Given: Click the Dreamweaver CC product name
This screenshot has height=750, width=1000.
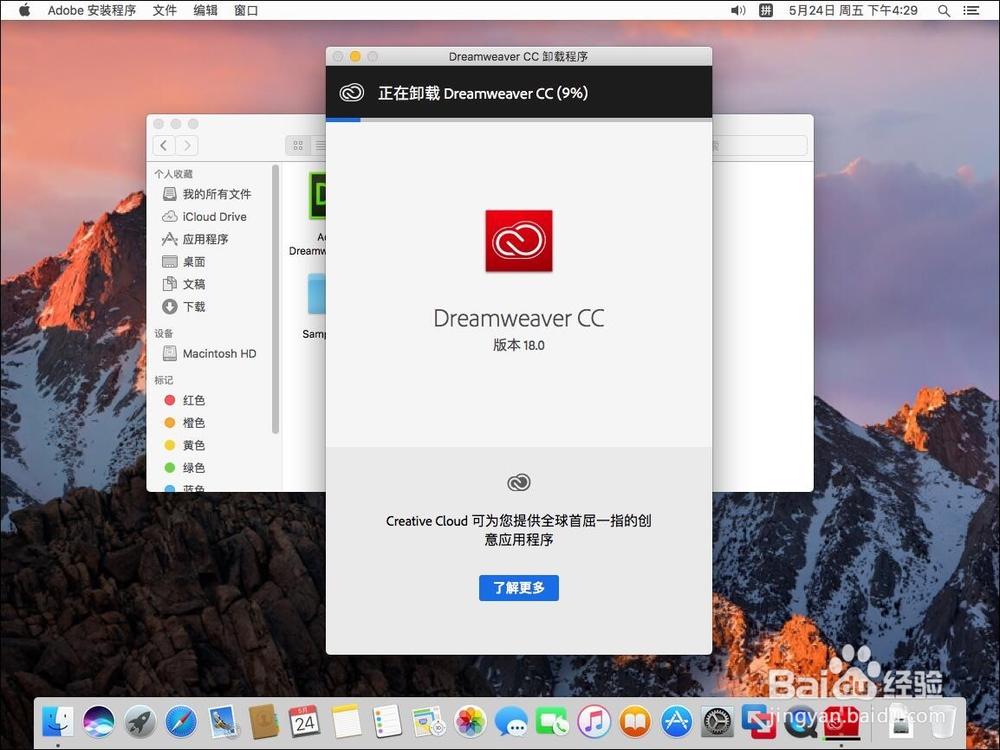Looking at the screenshot, I should [518, 318].
